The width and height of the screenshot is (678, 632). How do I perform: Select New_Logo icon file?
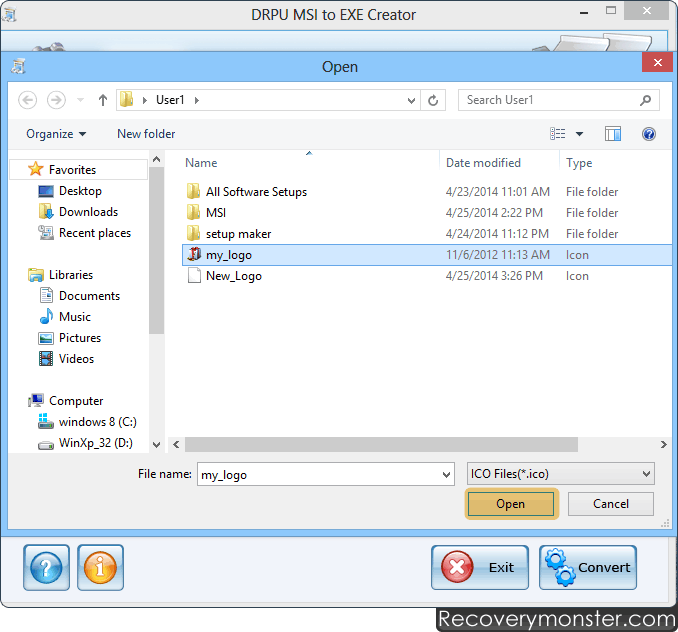pos(233,276)
